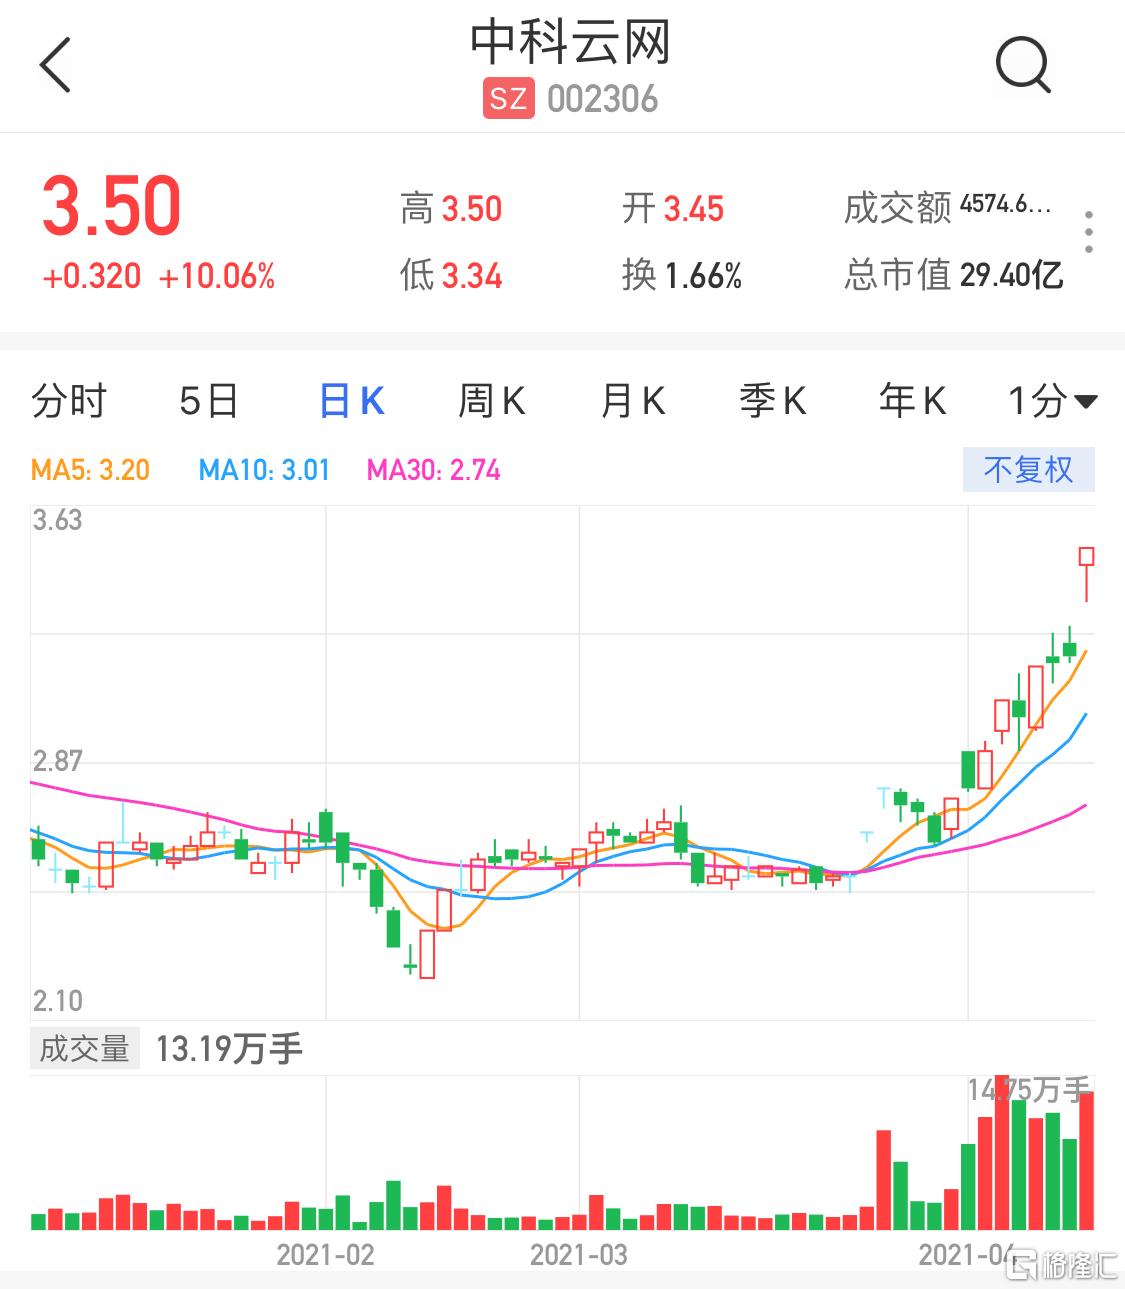Switch to the 5日 tab

point(209,401)
